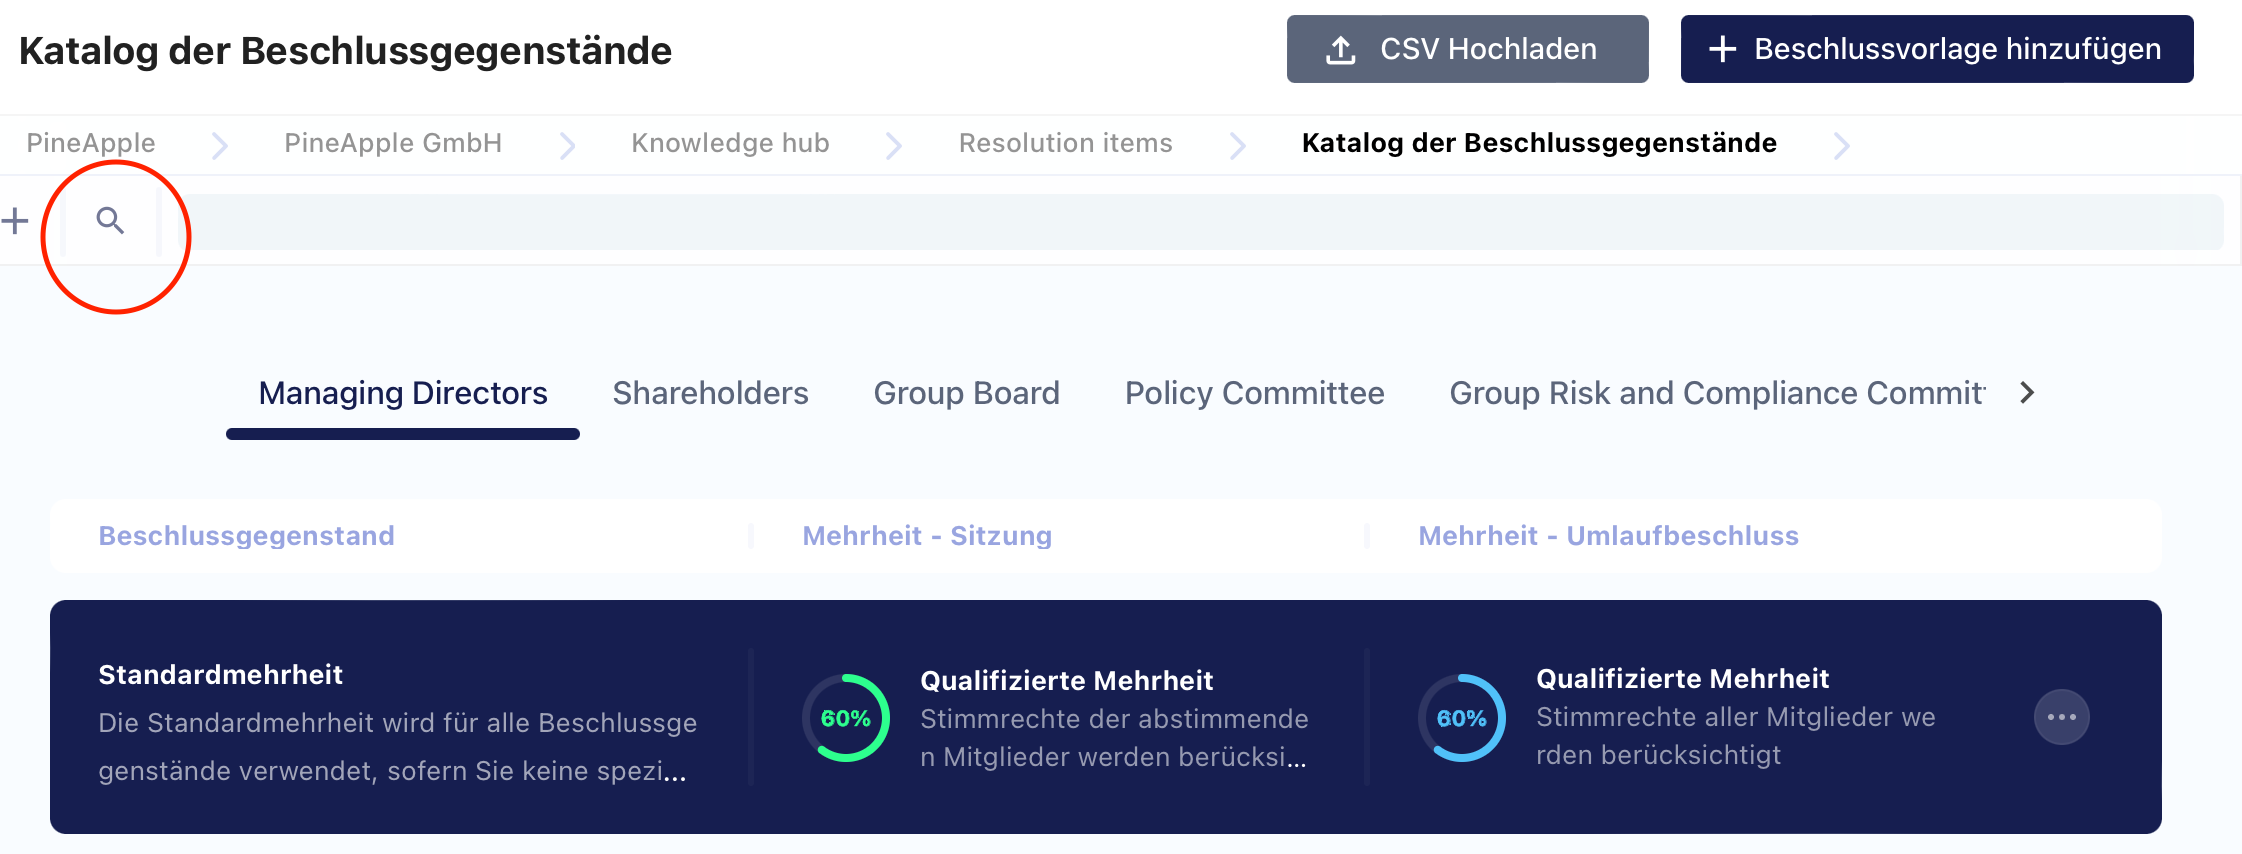Screen dimensions: 2242x854
Task: Expand chevron after Katalog der Beschlussgegenstände breadcrumb
Action: pyautogui.click(x=1841, y=145)
